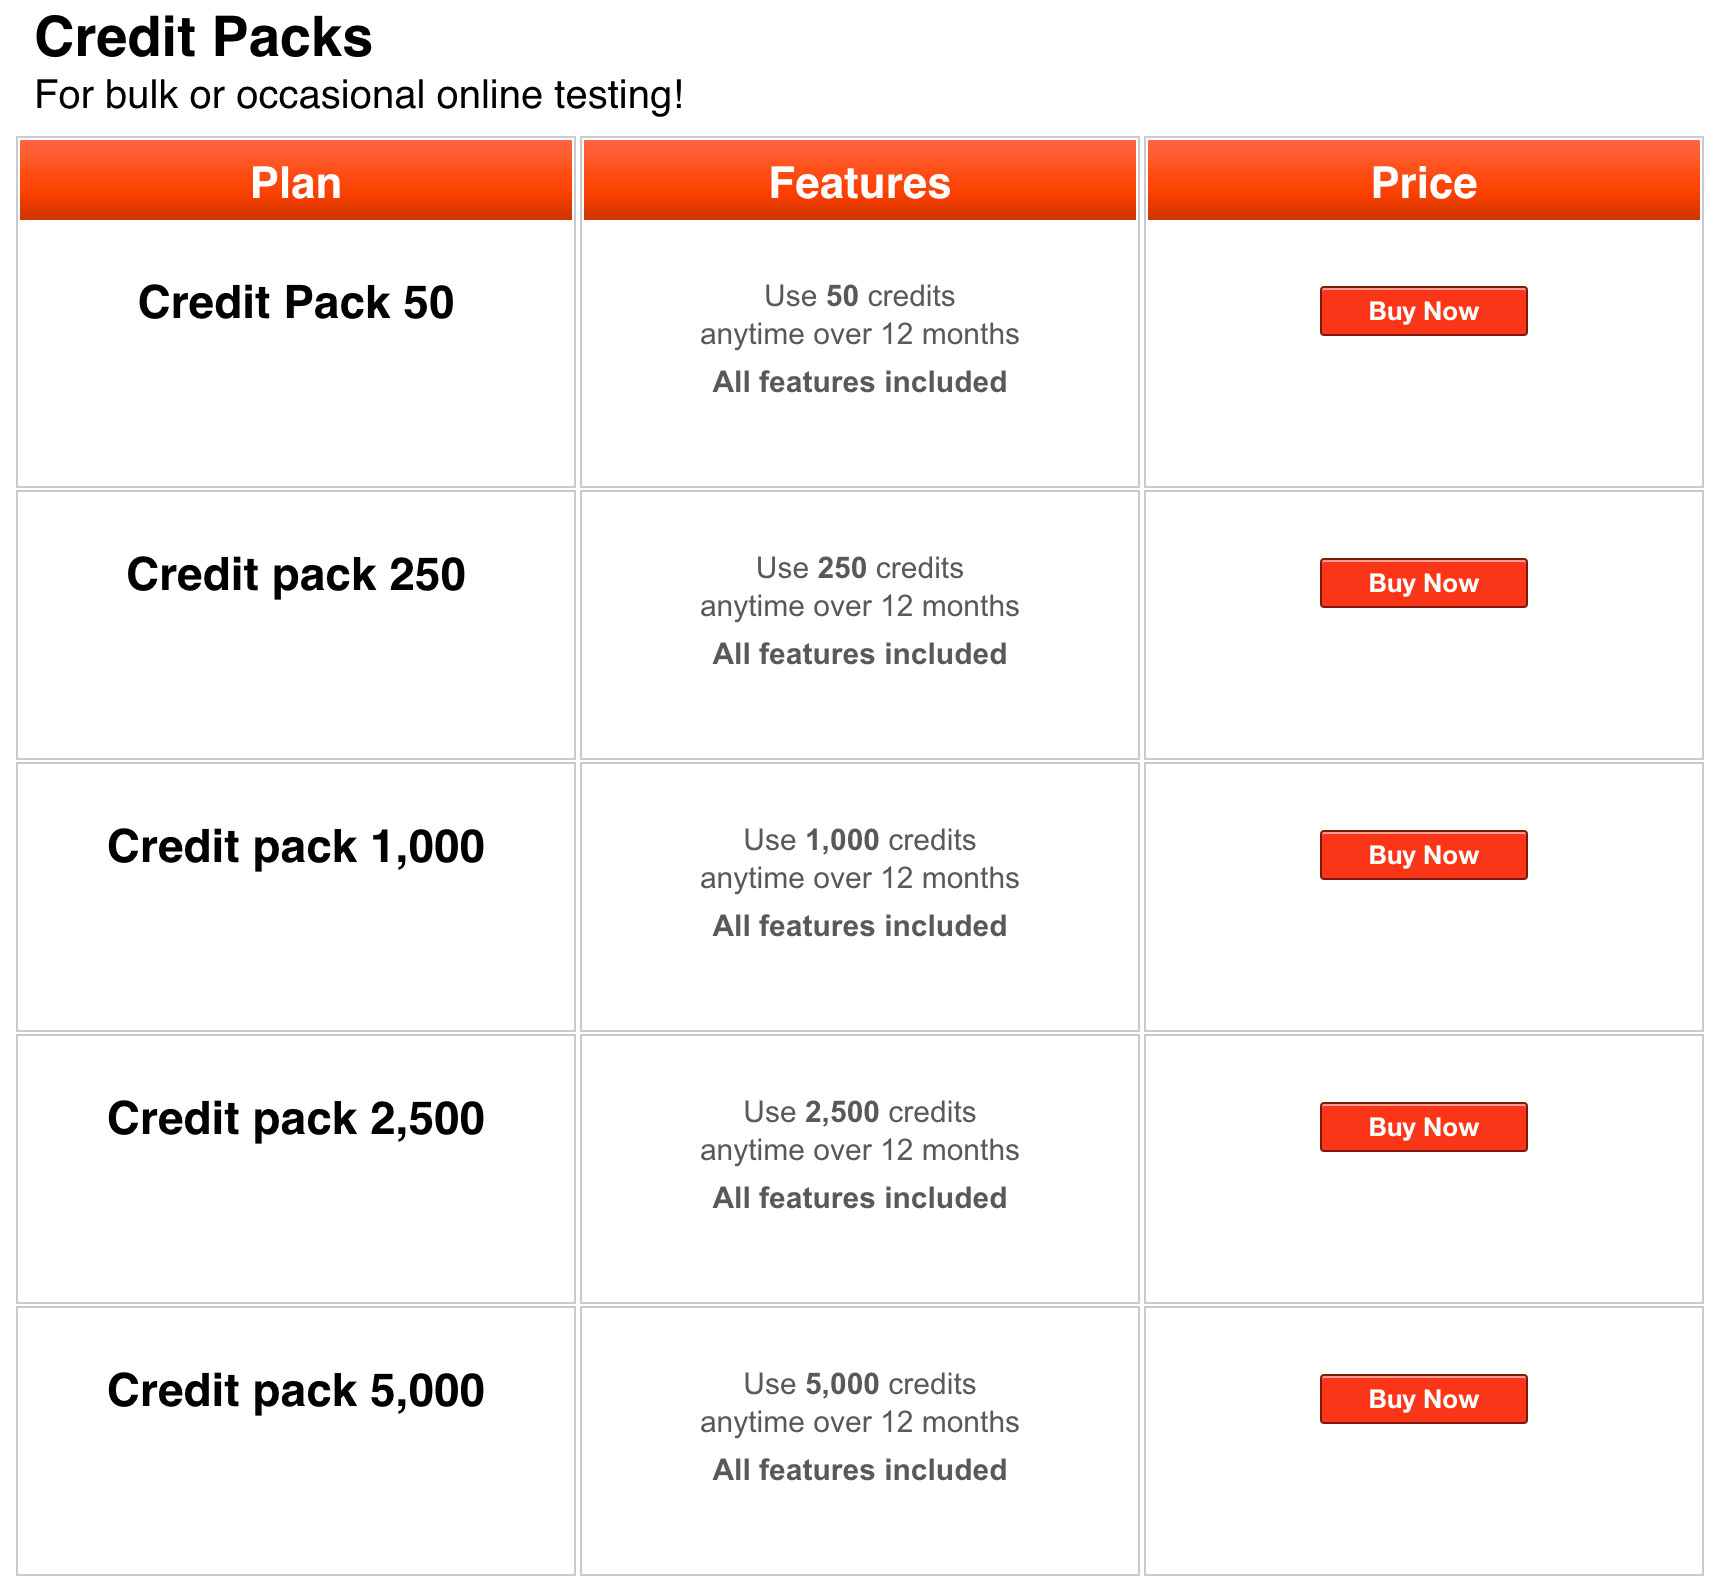
Task: Hit Buy Now for Credit pack 5,000
Action: pos(1423,1399)
